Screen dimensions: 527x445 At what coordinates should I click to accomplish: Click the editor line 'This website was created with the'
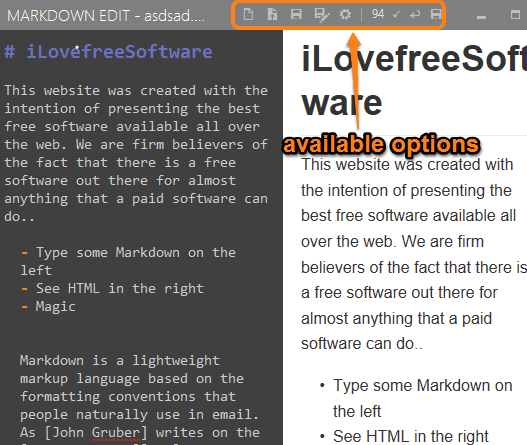point(136,90)
